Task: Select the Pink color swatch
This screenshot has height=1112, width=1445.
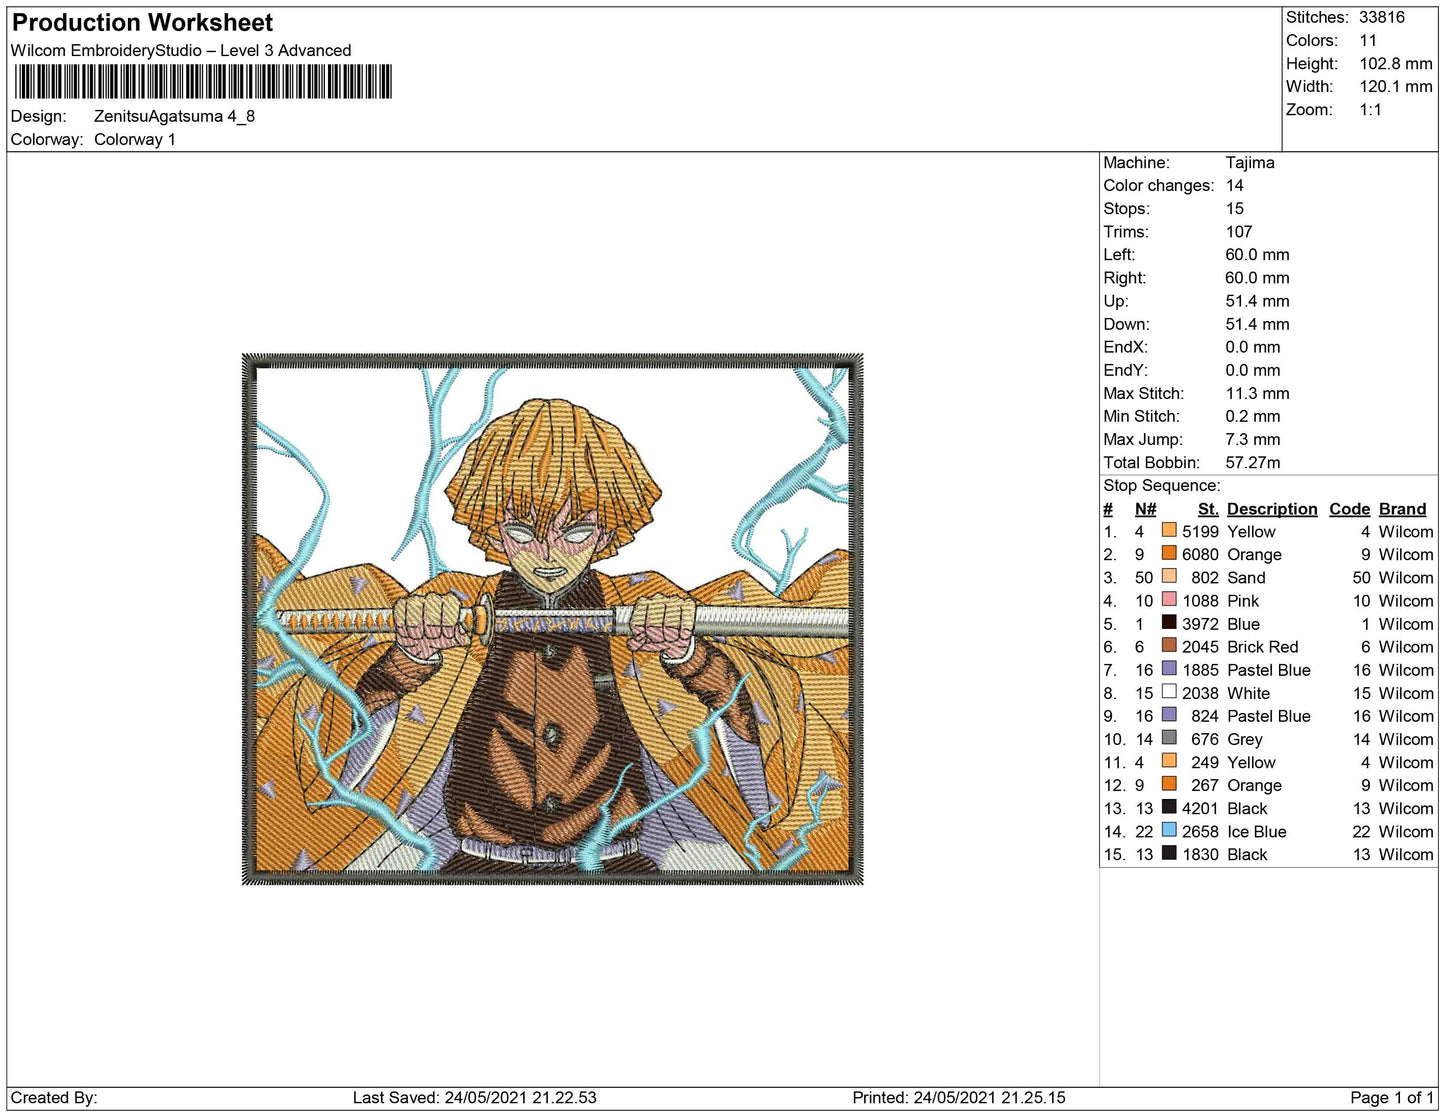Action: pos(1169,599)
